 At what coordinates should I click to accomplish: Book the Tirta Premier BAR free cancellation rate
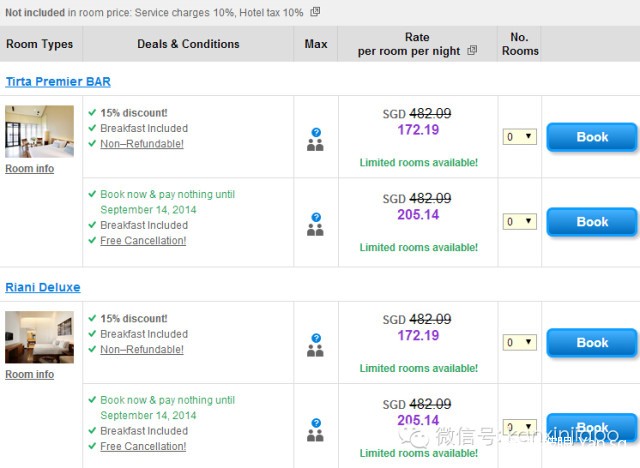click(x=591, y=222)
